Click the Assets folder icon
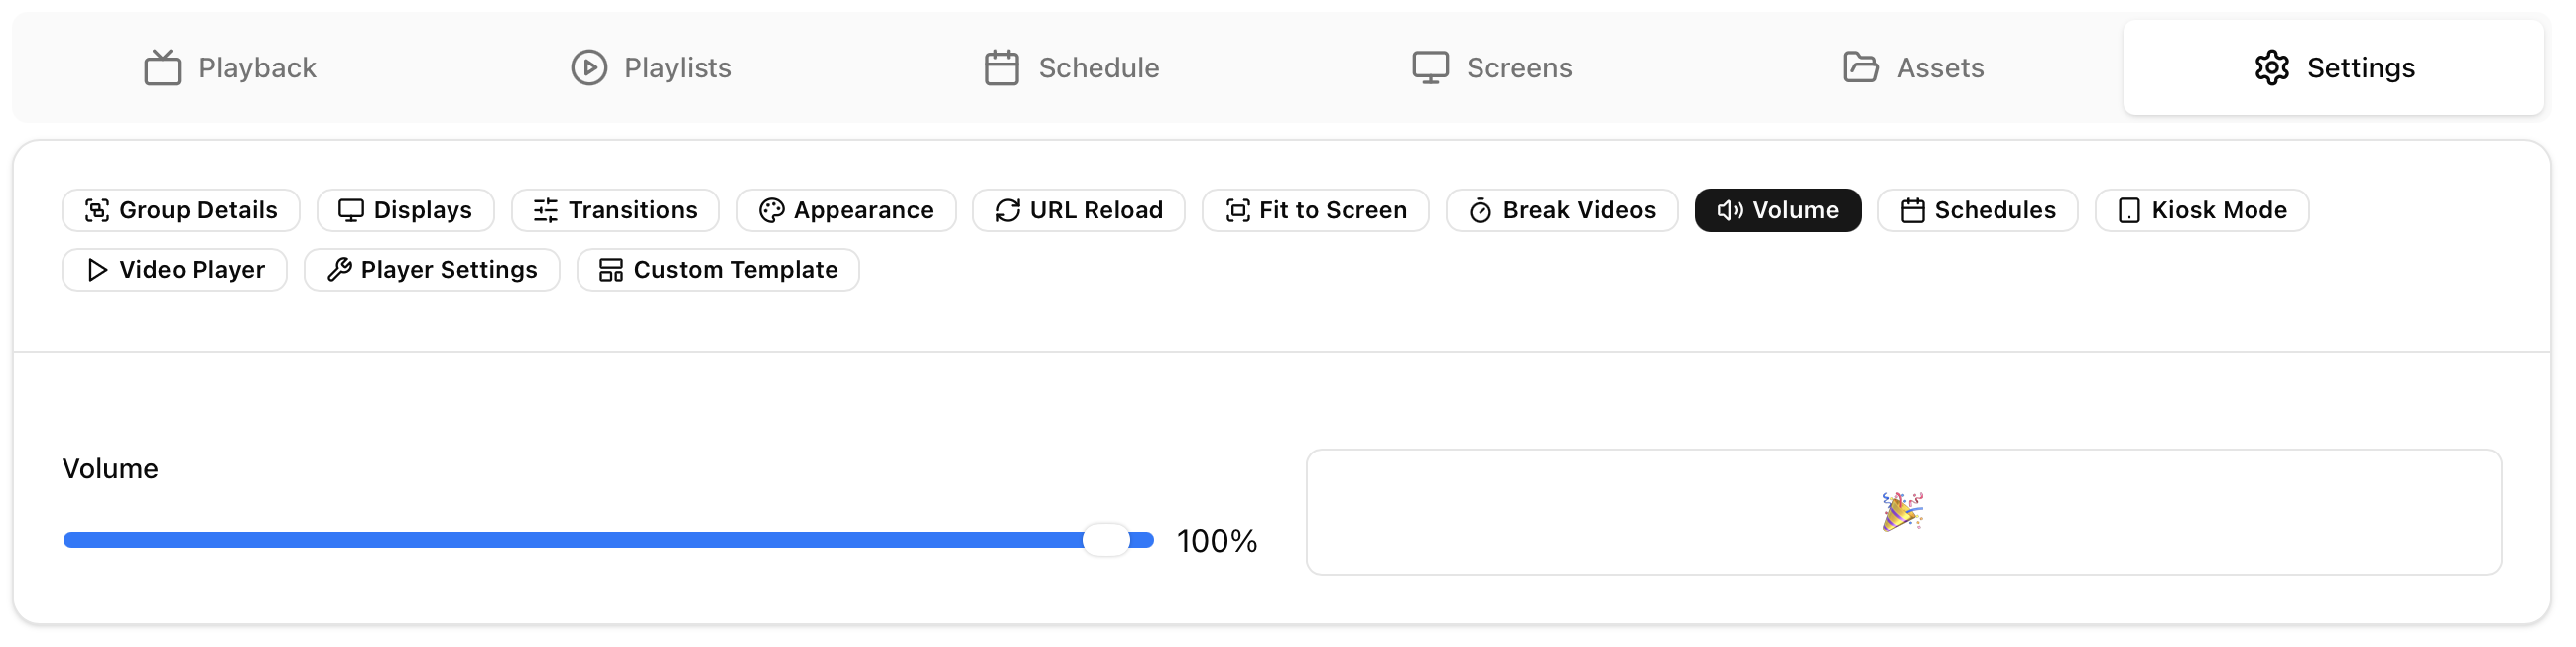This screenshot has height=647, width=2576. [x=1860, y=68]
